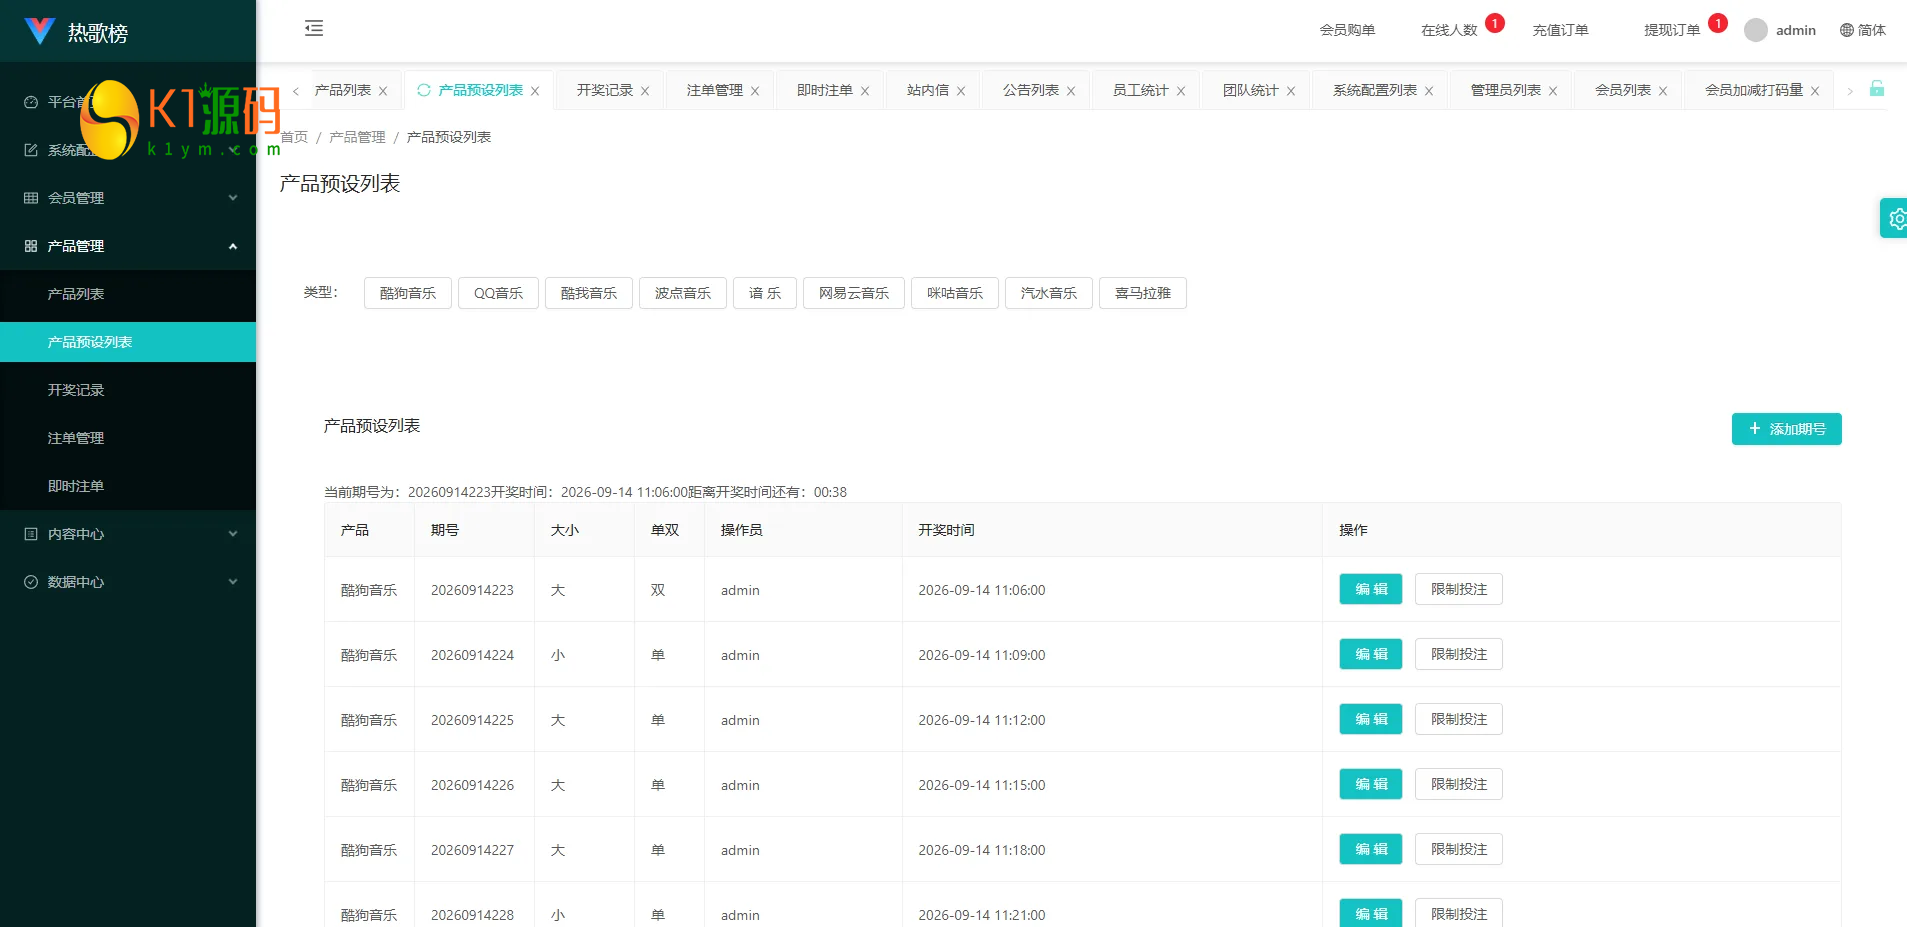Click the 热歌榜 logo icon
This screenshot has height=927, width=1907.
(x=39, y=31)
